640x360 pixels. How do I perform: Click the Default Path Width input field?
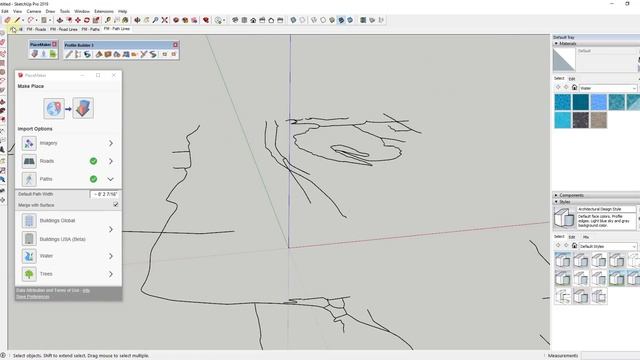[x=104, y=194]
